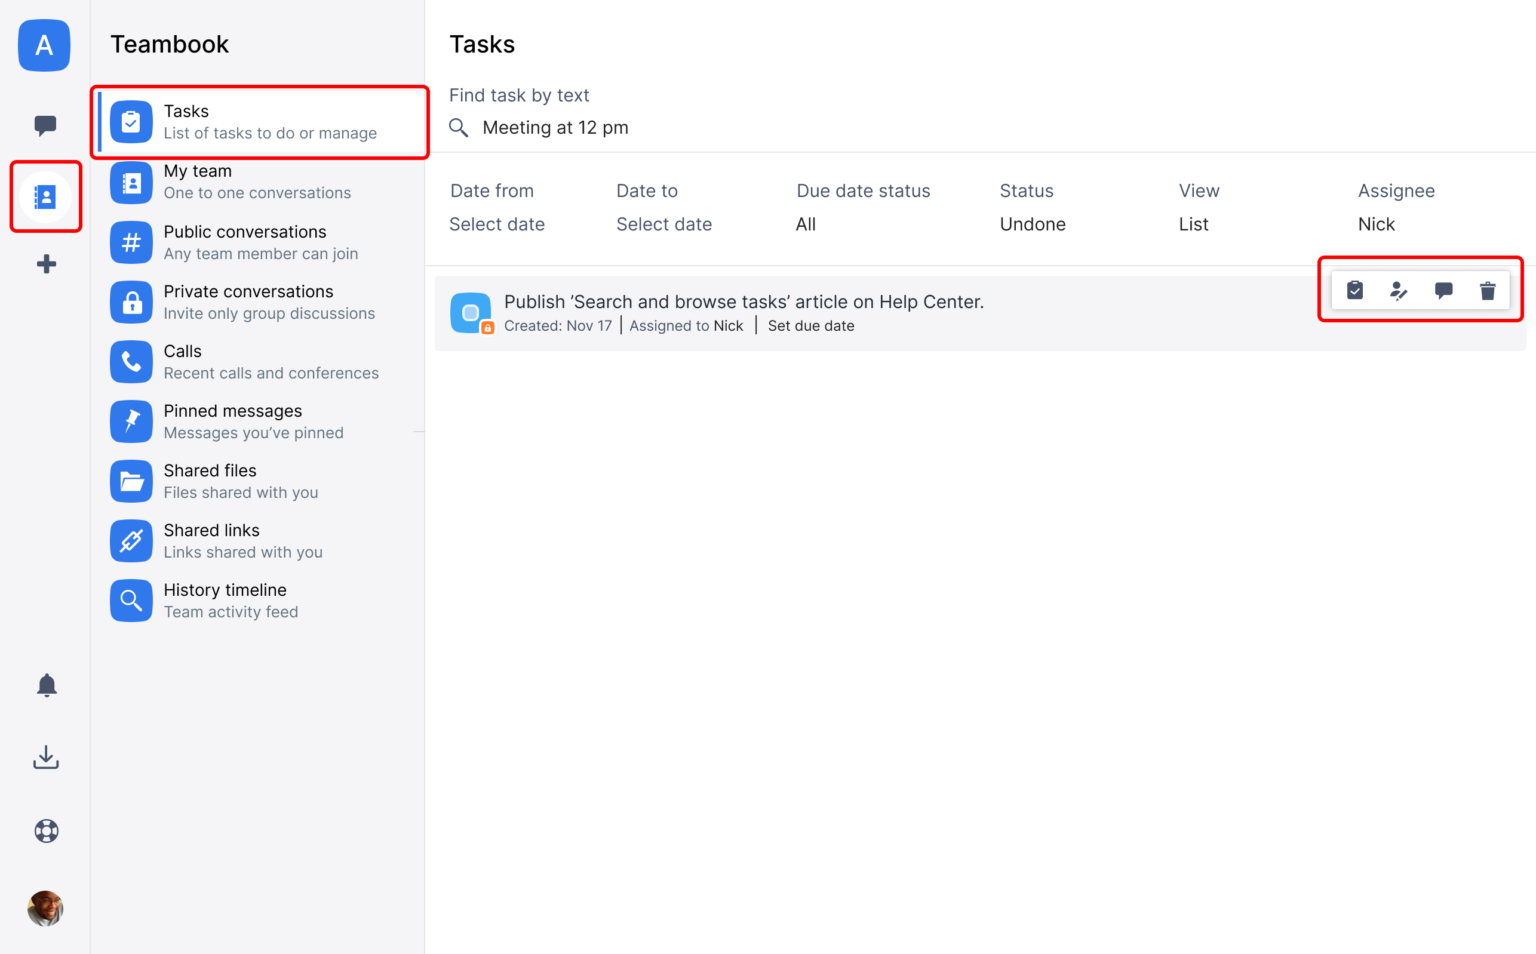Open task discussion via the comment icon
Screen dimensions: 1536x954
(1443, 290)
